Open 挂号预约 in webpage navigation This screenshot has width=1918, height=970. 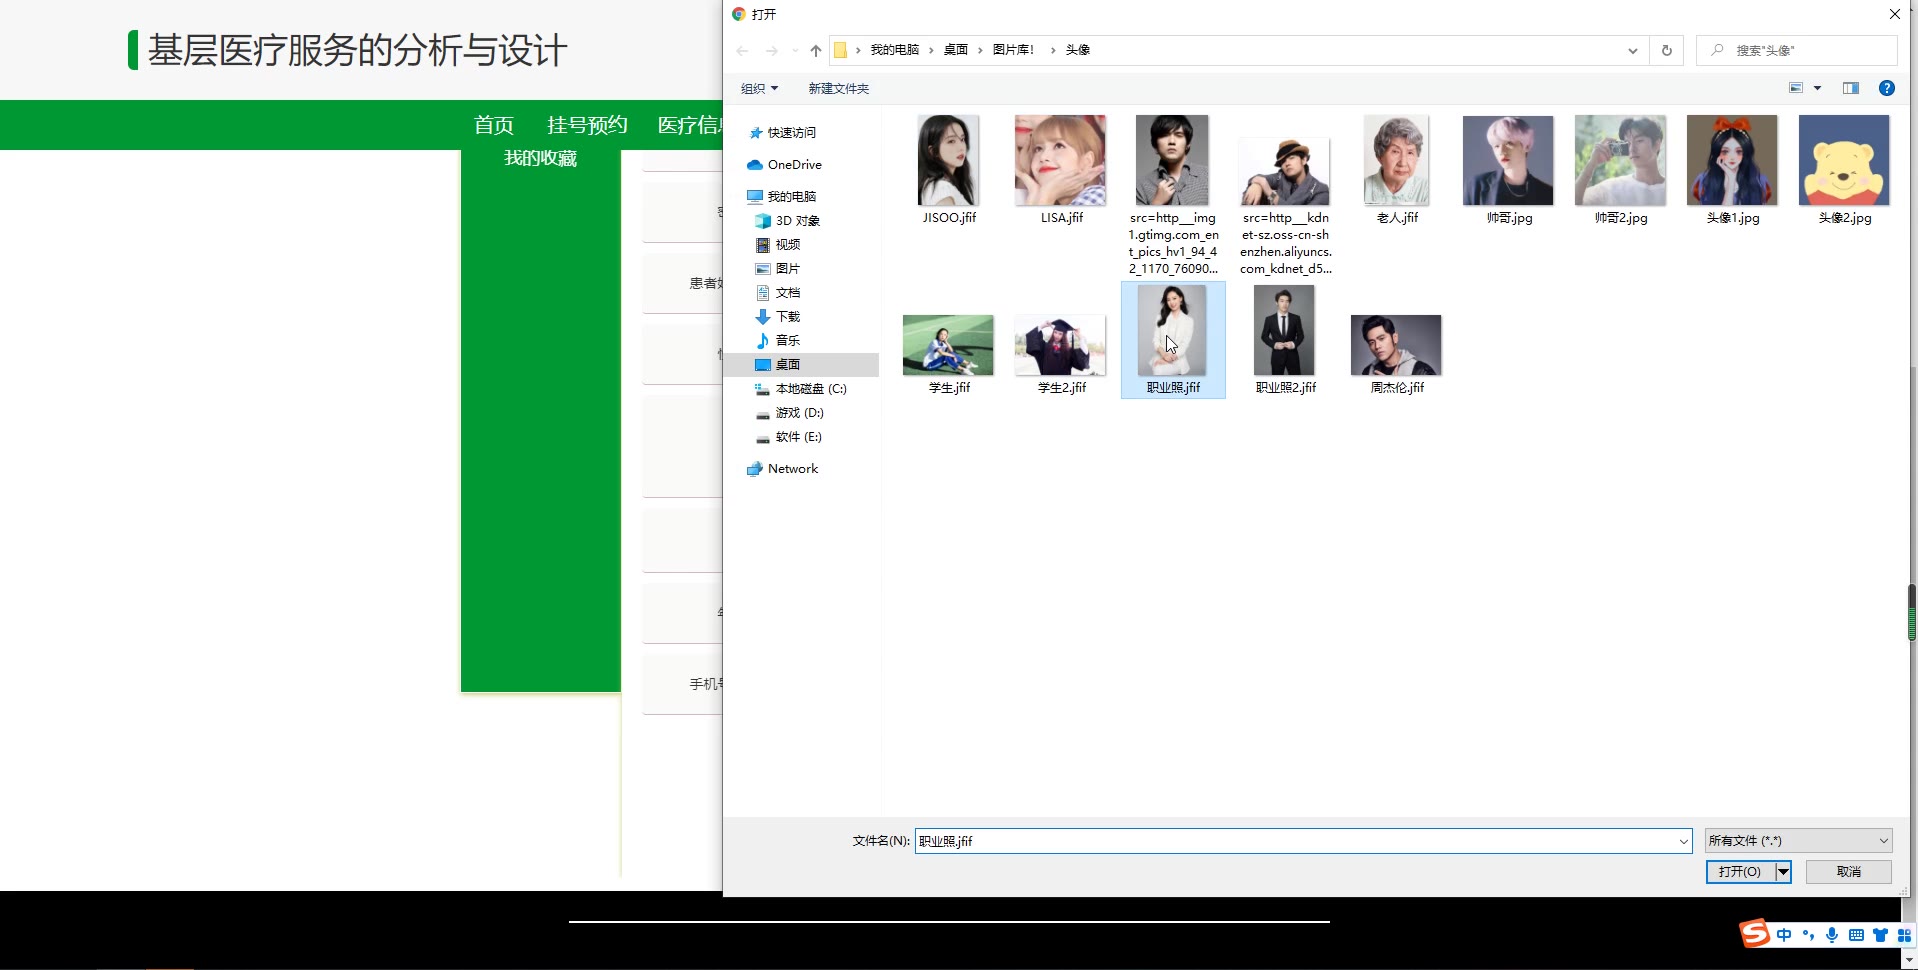click(x=587, y=125)
